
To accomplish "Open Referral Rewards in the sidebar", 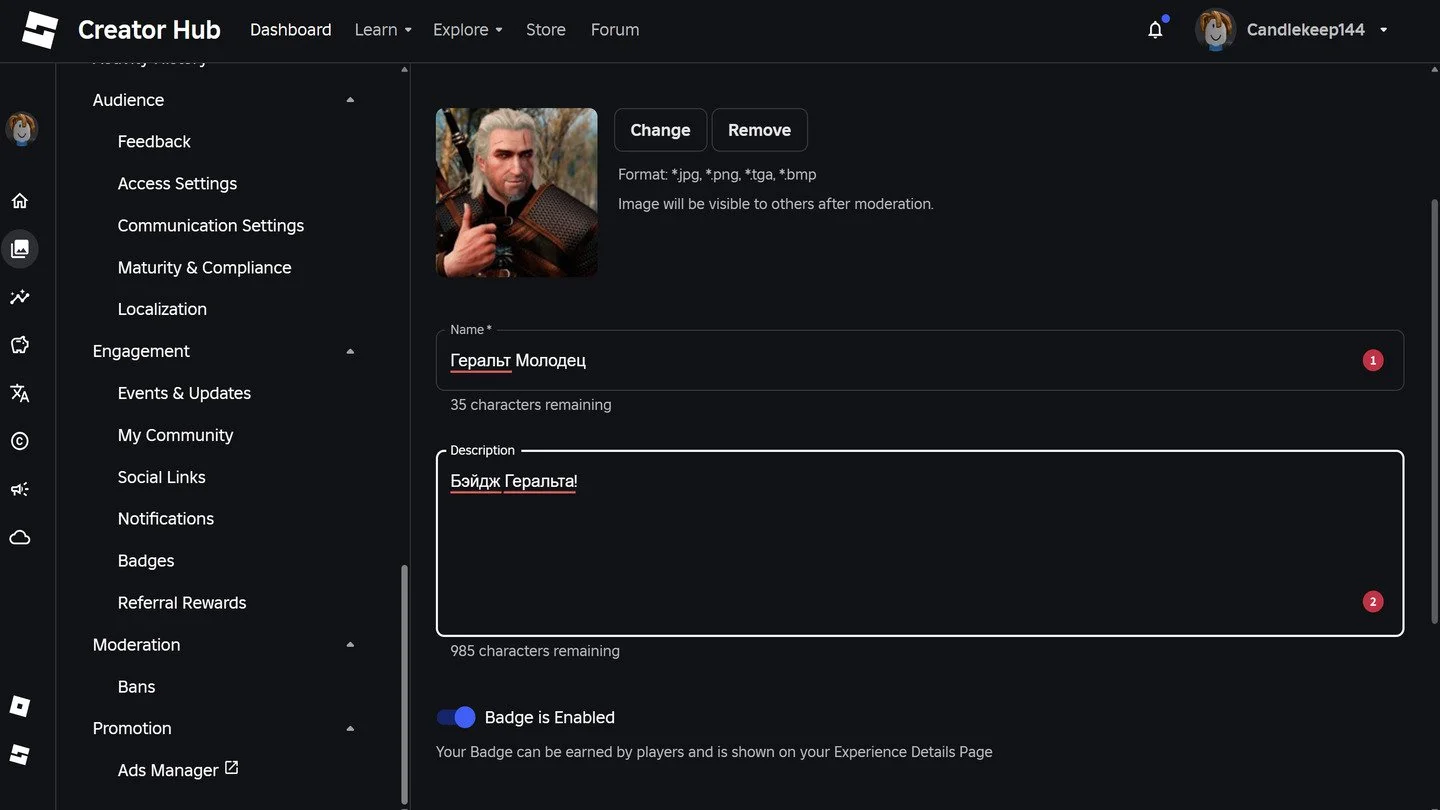I will click(x=182, y=603).
